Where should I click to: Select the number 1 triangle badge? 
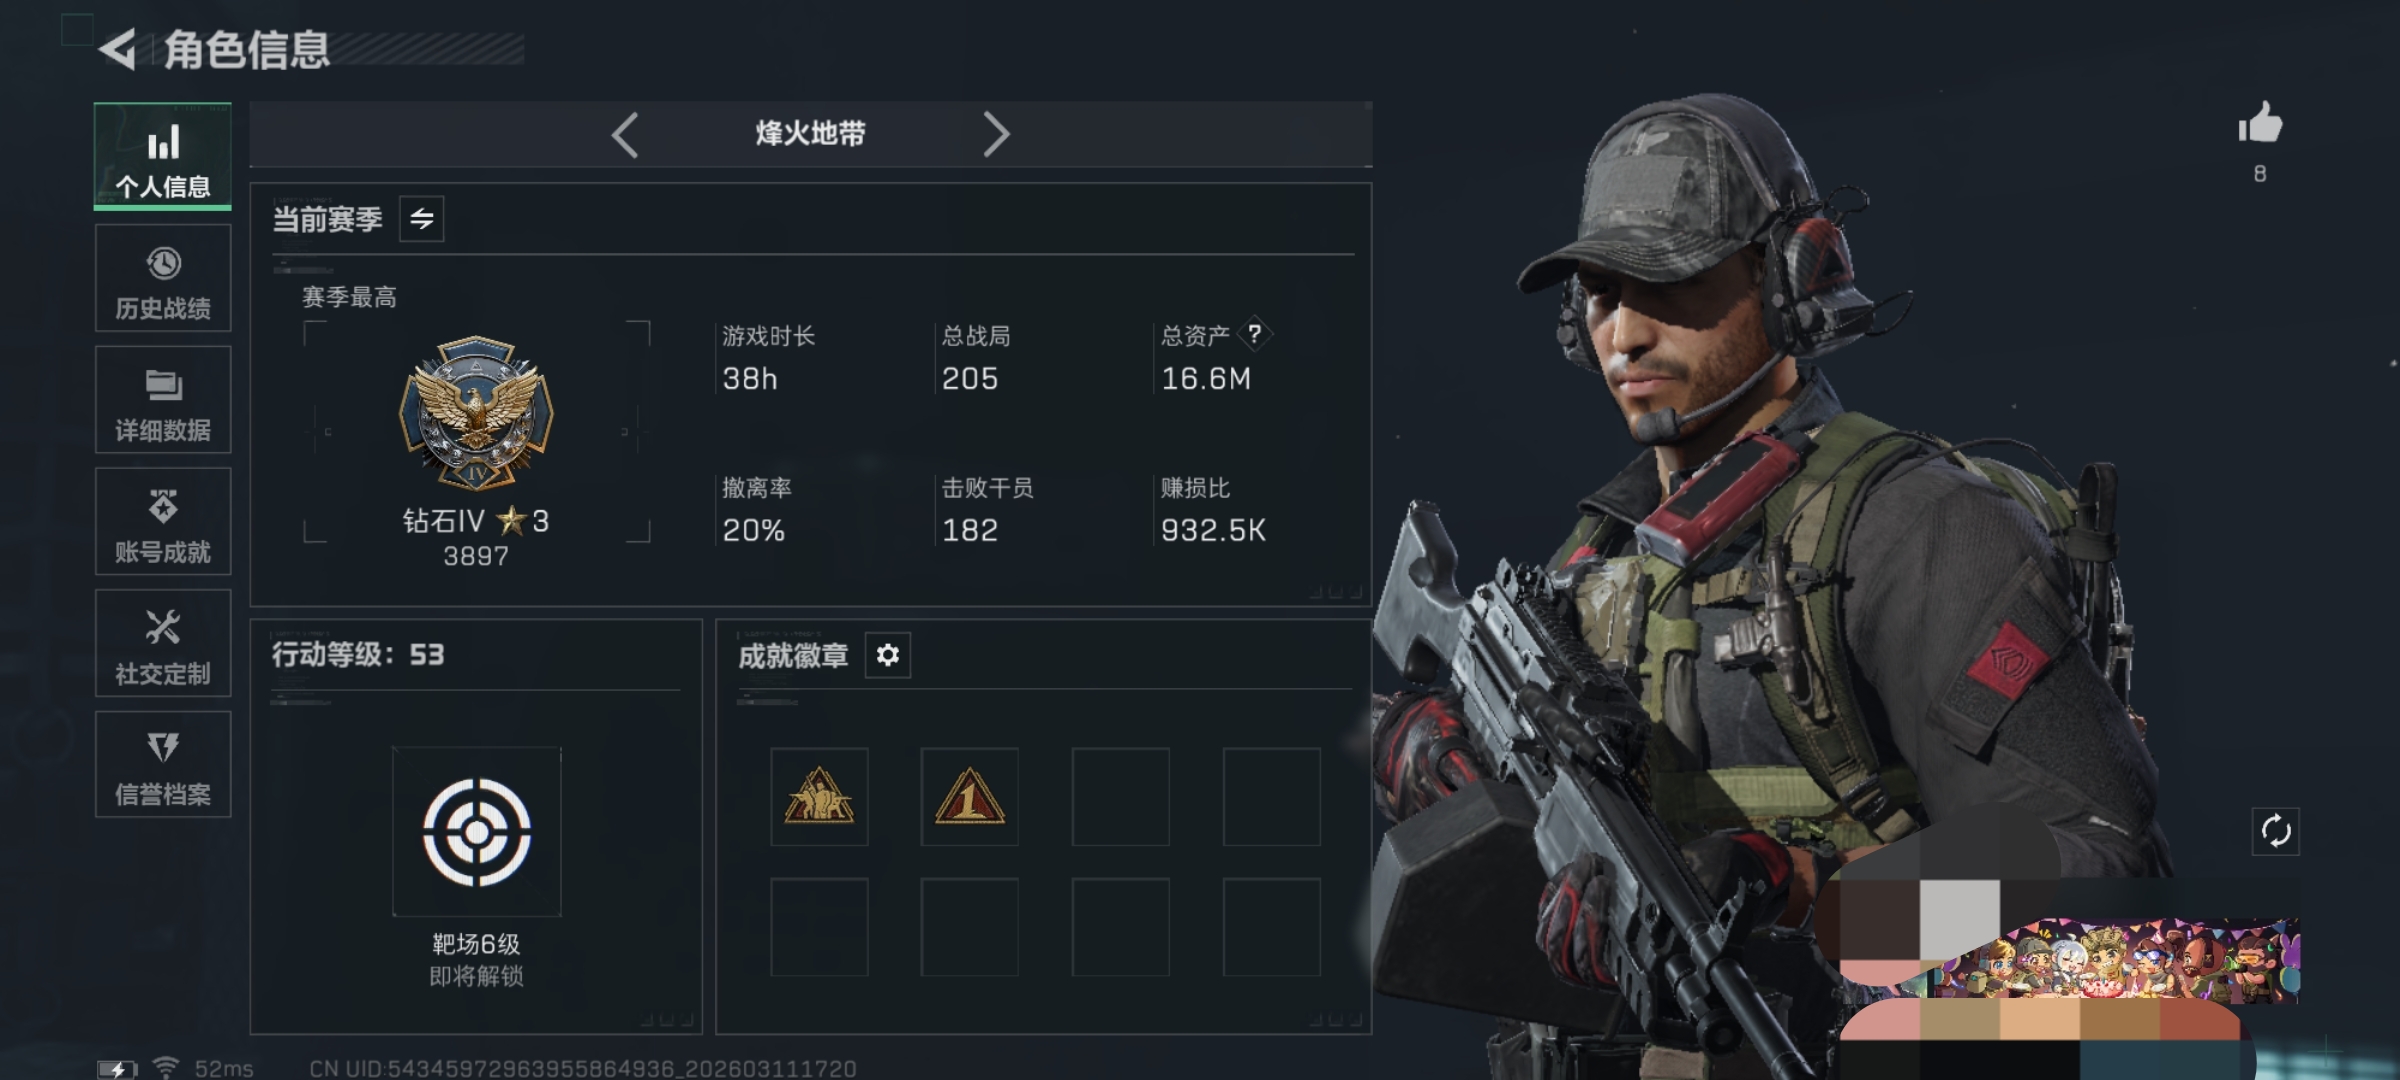click(969, 797)
